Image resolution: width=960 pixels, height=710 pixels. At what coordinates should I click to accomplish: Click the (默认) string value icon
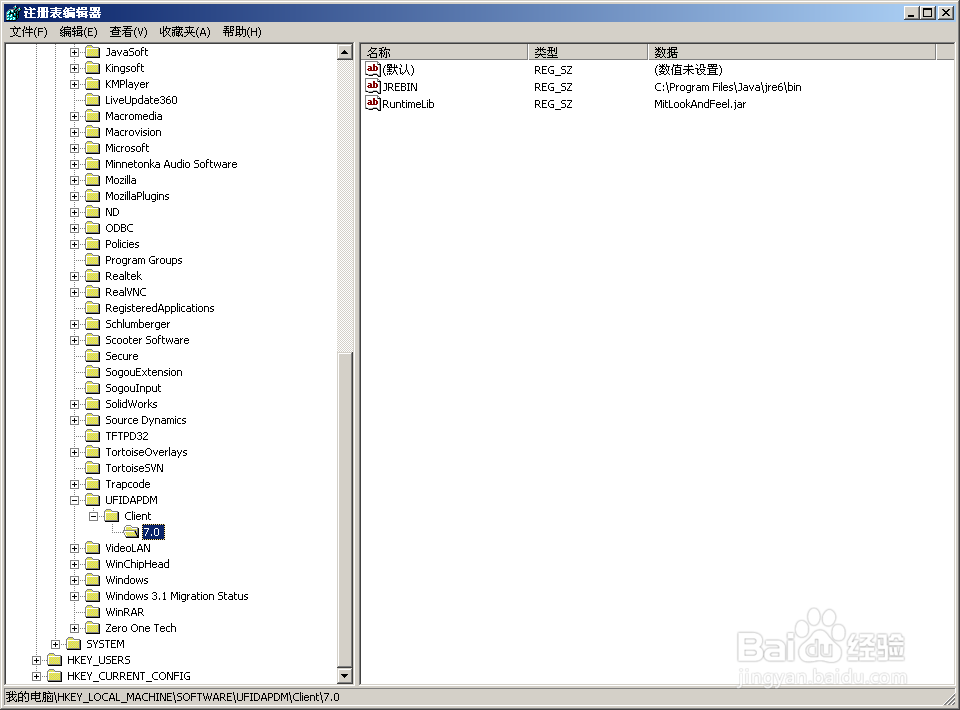pos(373,69)
